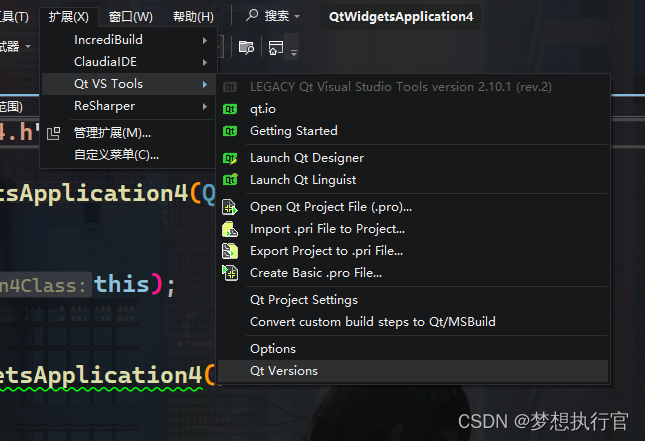Choose 自定义菜单(C)... menu item
Screen dimensions: 645x441
128,155
